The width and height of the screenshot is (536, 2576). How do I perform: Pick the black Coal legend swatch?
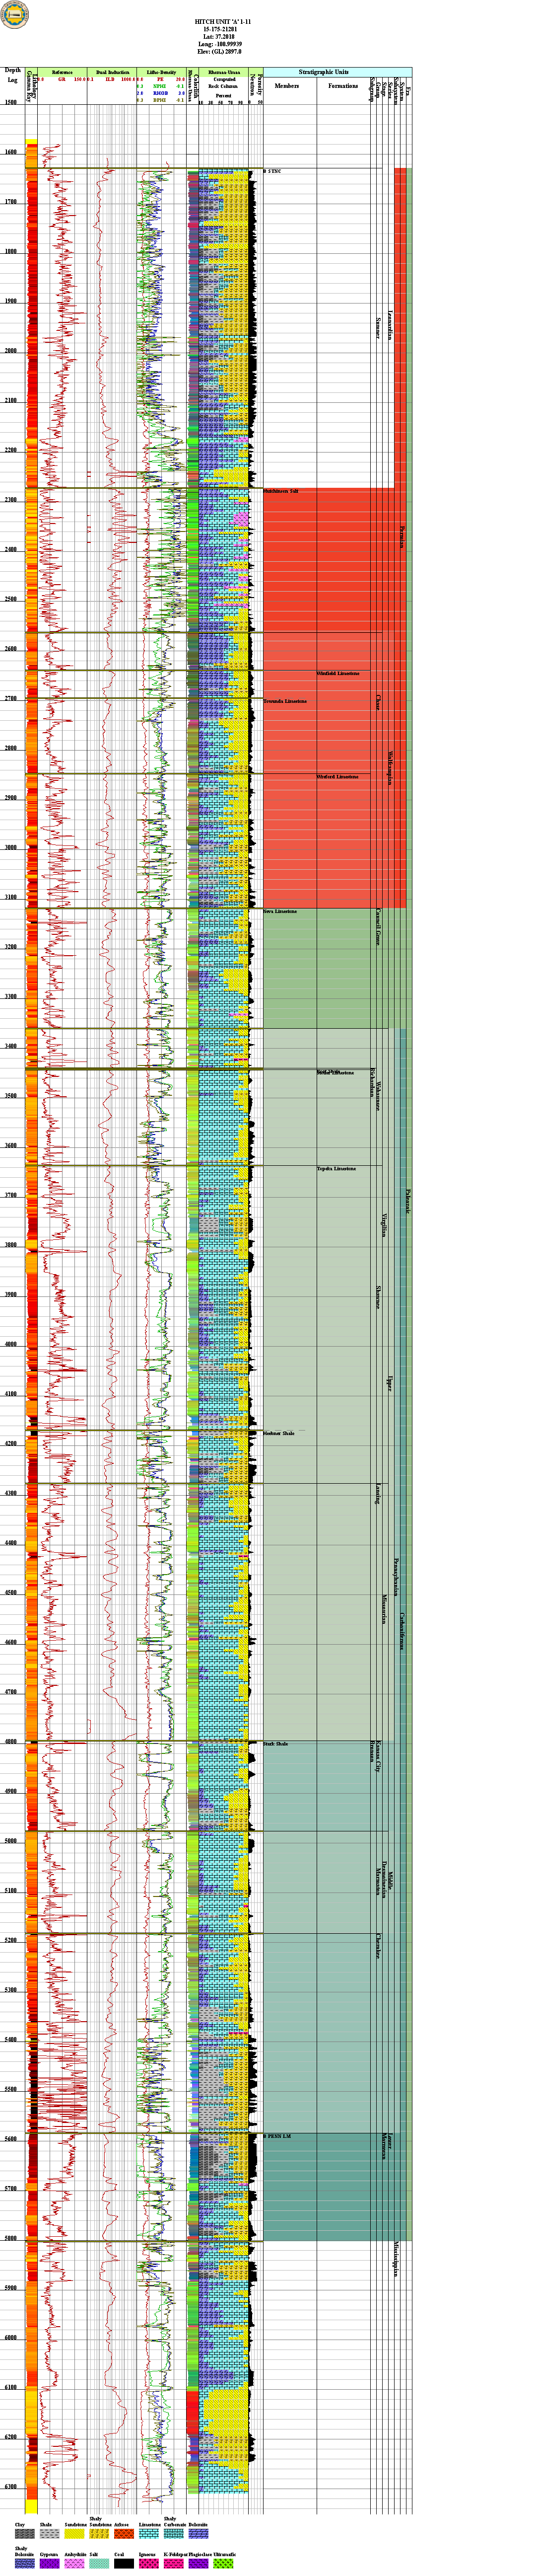pyautogui.click(x=124, y=2564)
